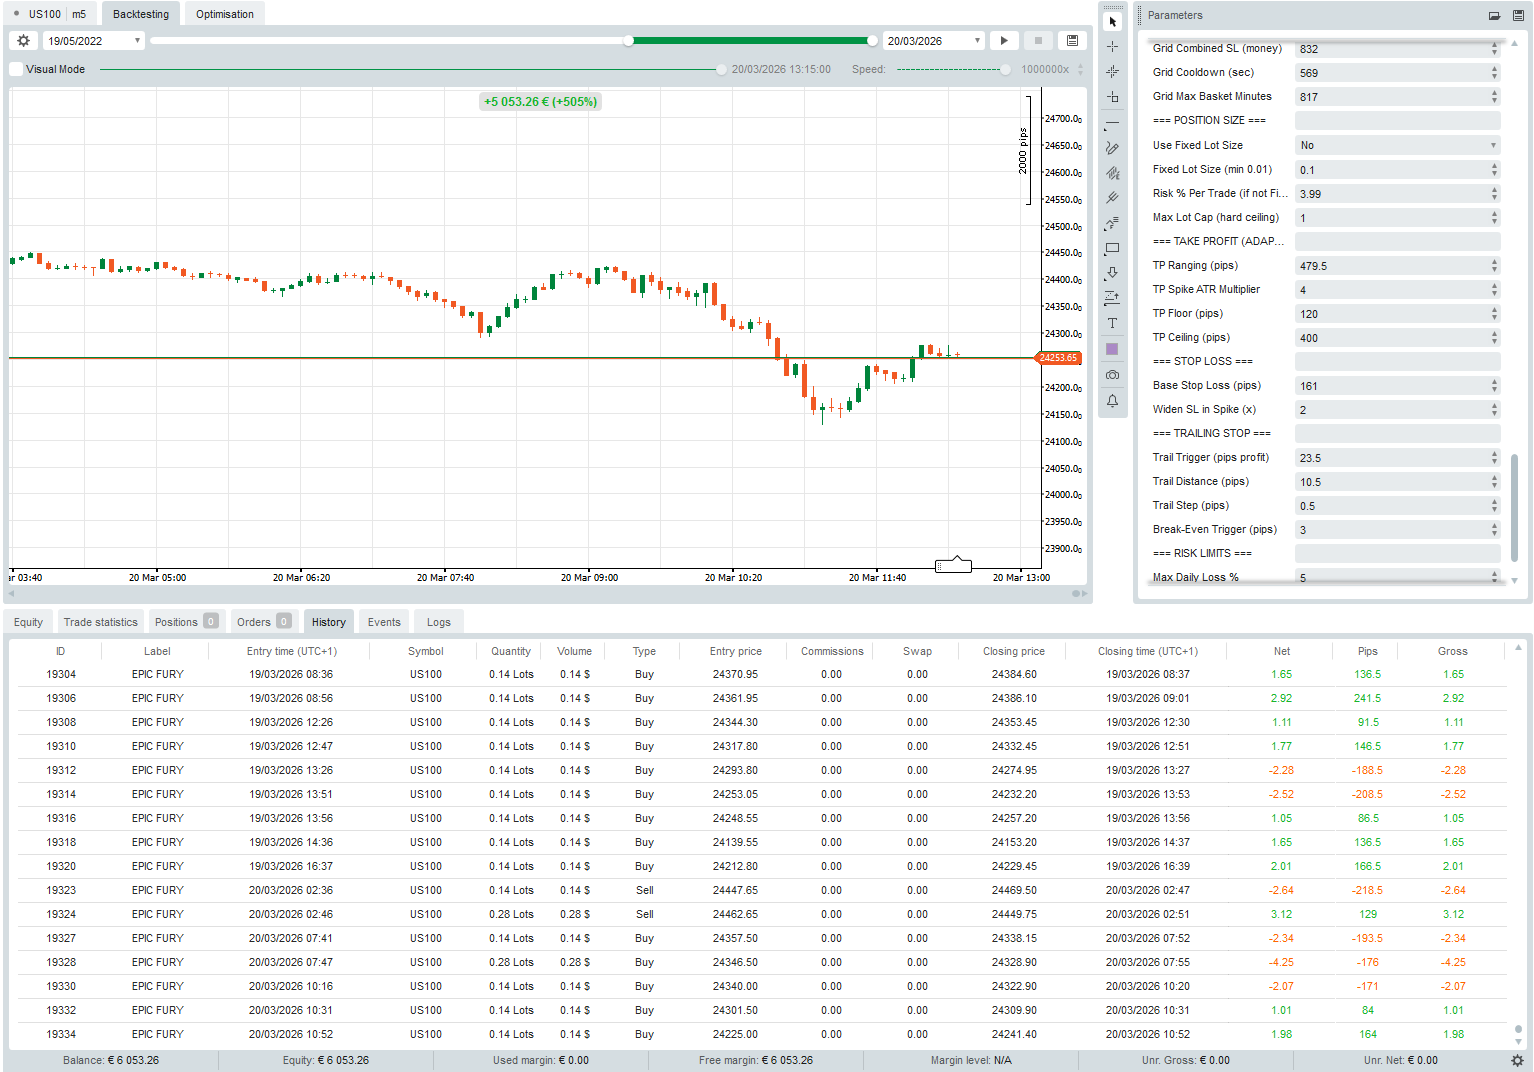Select the arrow cursor tool
This screenshot has height=1072, width=1534.
pyautogui.click(x=1112, y=22)
